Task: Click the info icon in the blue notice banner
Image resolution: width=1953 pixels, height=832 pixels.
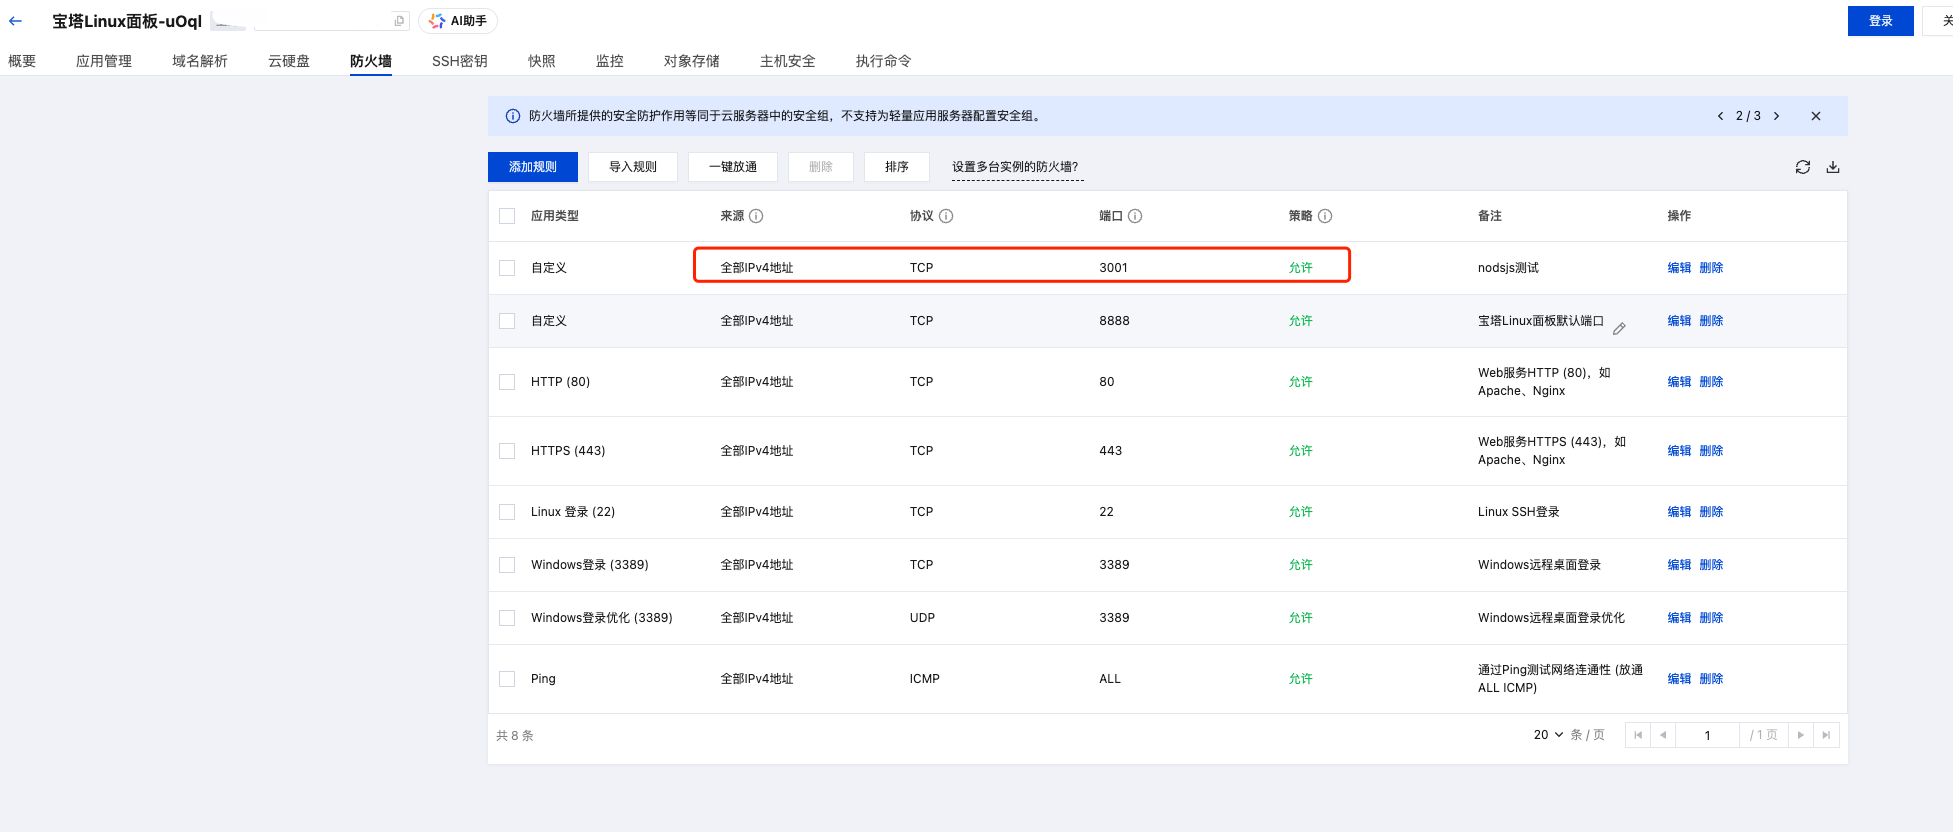Action: click(513, 116)
